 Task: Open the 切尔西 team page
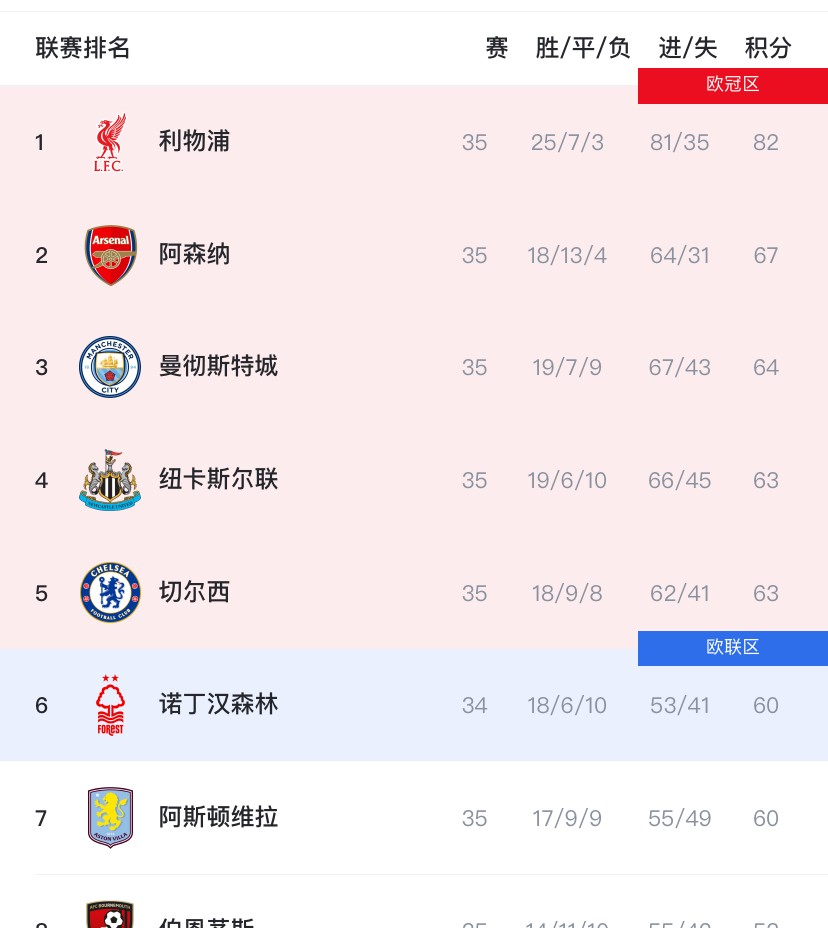coord(194,592)
